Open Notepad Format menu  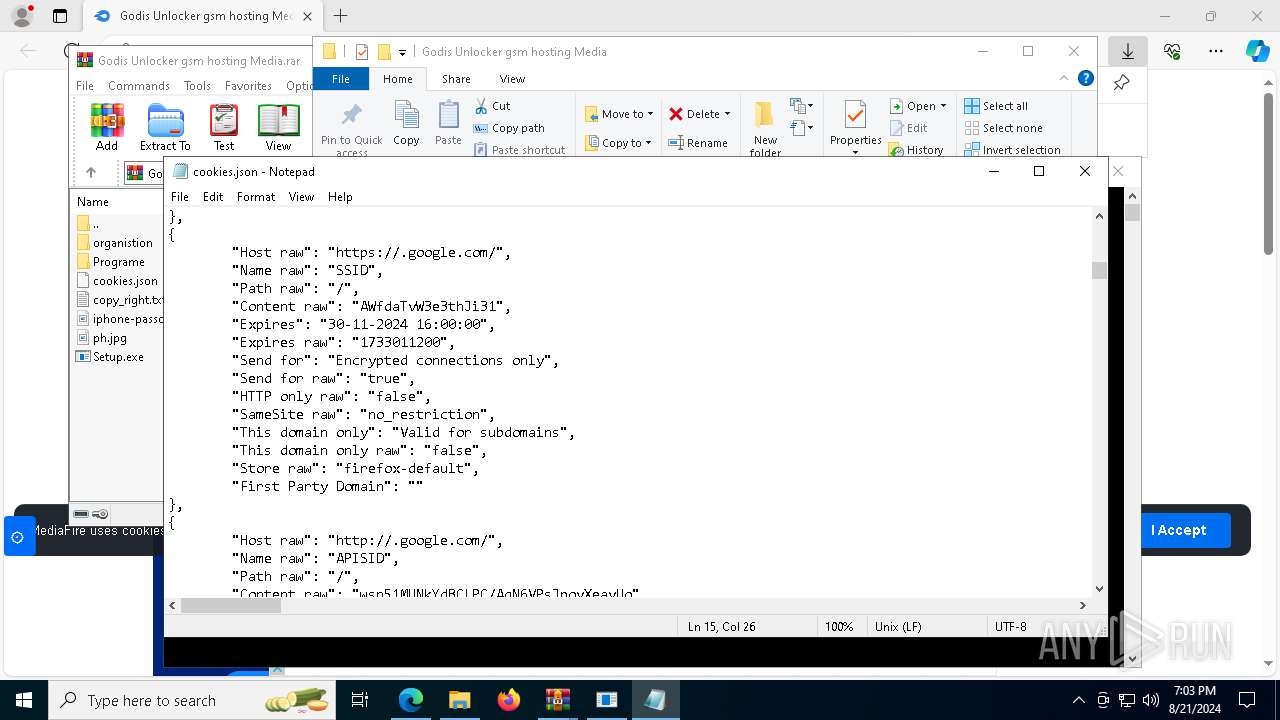coord(256,197)
